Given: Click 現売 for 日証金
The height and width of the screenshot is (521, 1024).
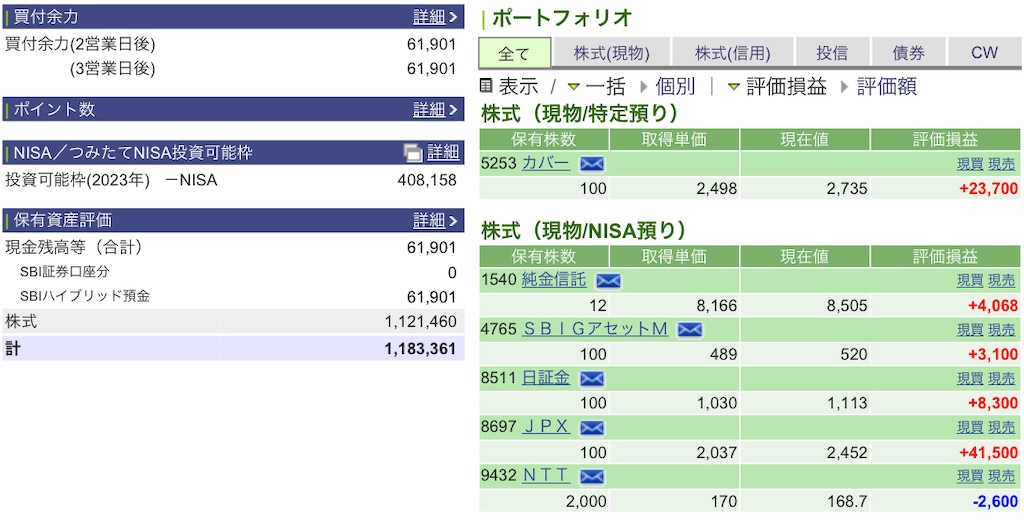Looking at the screenshot, I should pyautogui.click(x=1002, y=379).
